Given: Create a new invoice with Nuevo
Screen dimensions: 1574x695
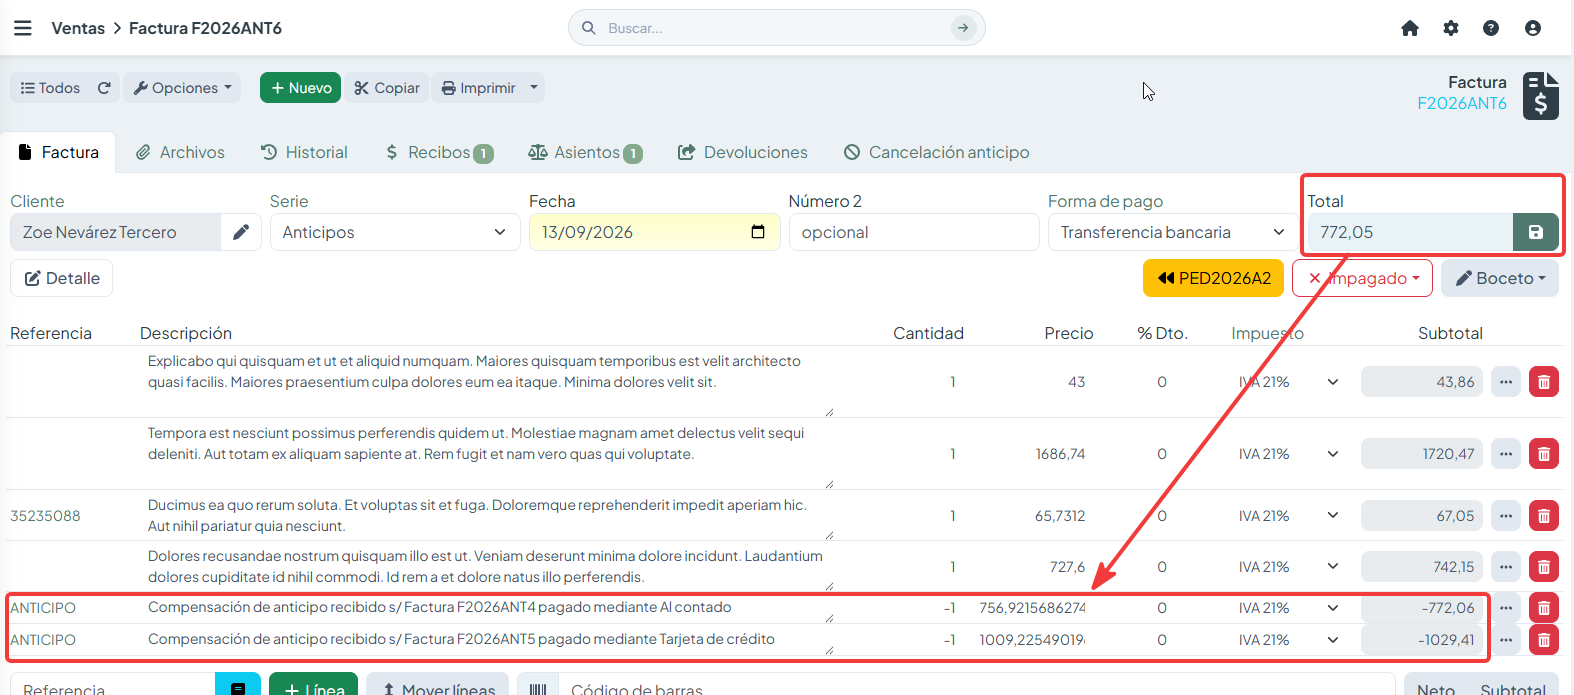Looking at the screenshot, I should click(301, 88).
